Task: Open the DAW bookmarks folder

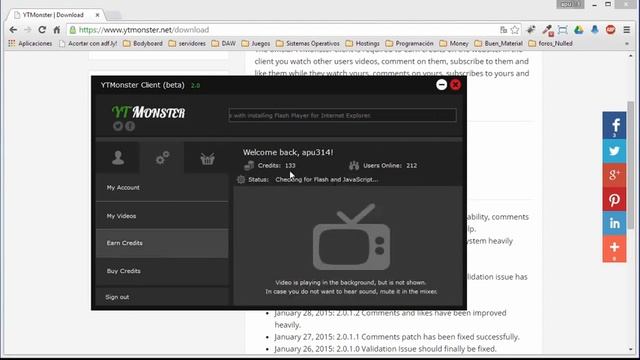Action: (x=224, y=43)
